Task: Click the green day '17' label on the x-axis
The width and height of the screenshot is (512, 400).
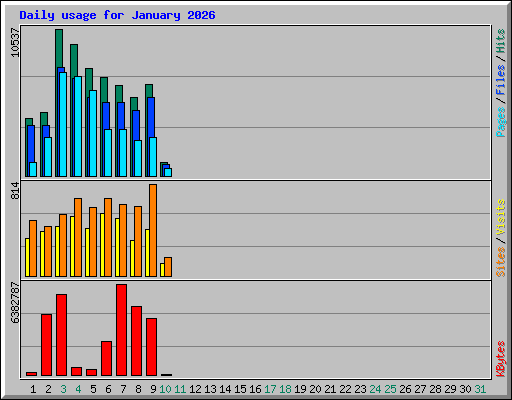Action: (270, 389)
